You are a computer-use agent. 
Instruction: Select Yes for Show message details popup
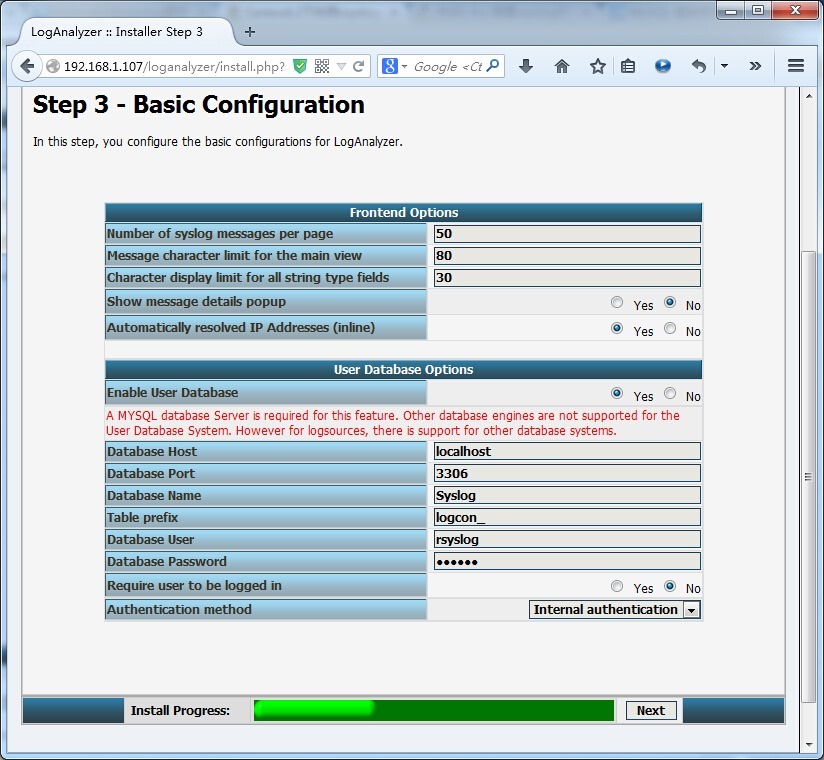[x=617, y=302]
